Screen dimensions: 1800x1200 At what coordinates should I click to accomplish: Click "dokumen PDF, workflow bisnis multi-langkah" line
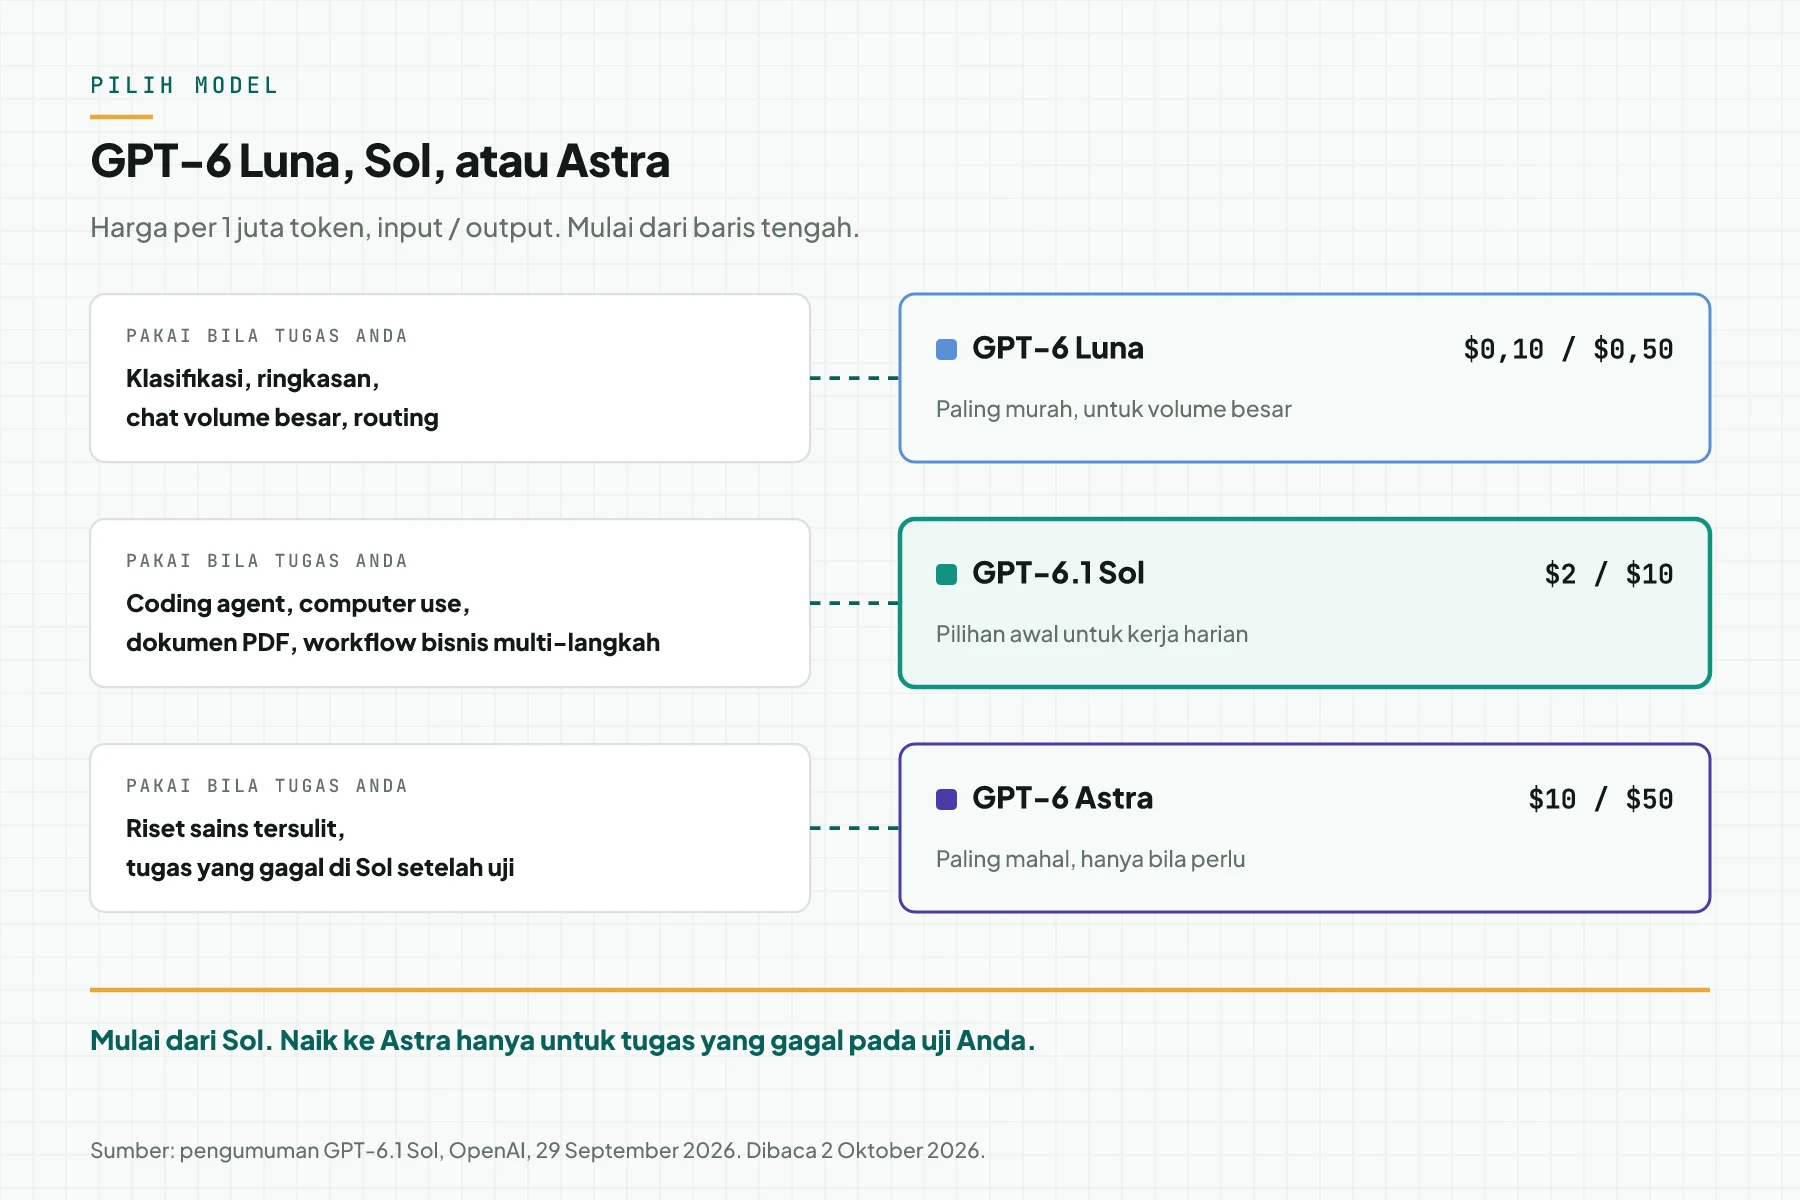click(x=393, y=643)
